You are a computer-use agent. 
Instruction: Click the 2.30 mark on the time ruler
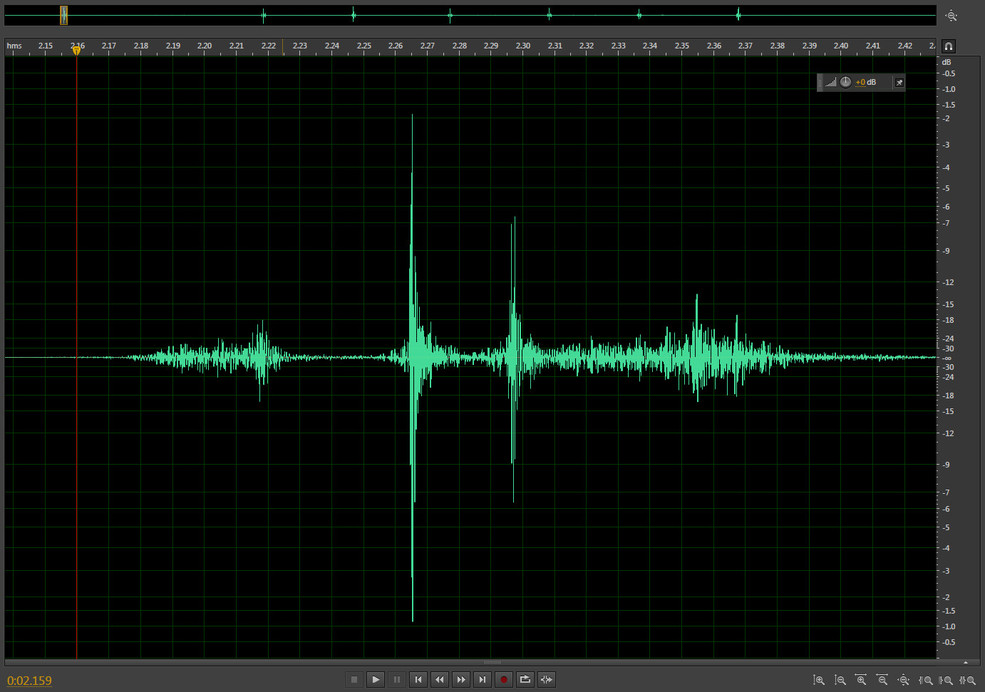click(523, 46)
